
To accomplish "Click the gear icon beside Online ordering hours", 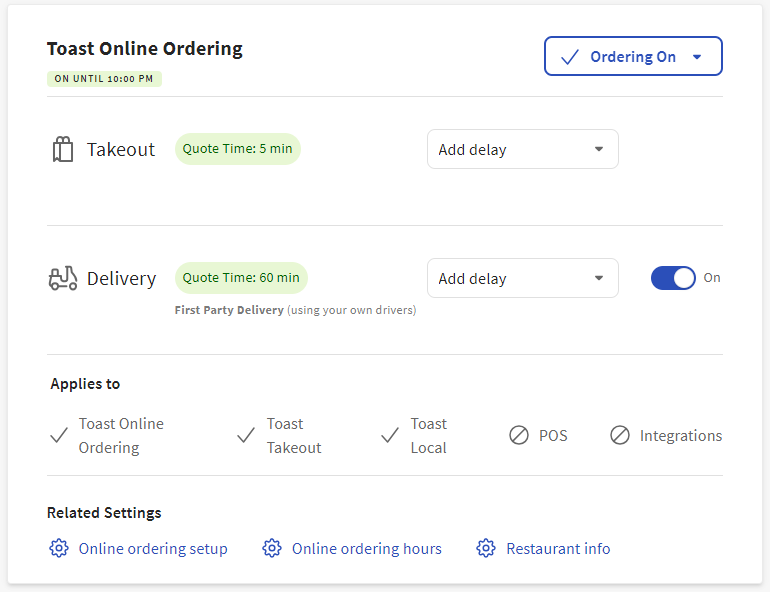I will [272, 548].
